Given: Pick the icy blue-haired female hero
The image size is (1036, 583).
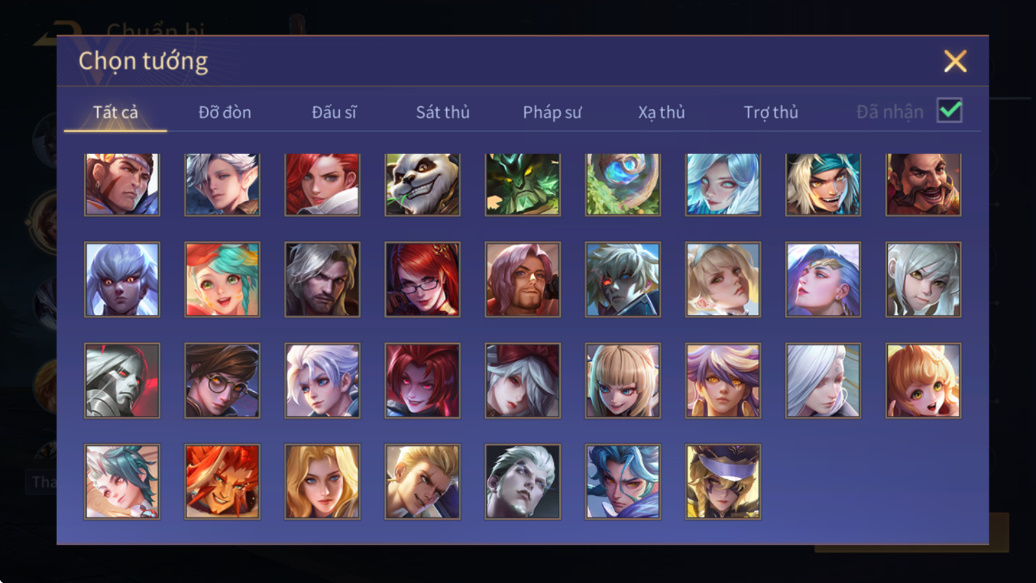Looking at the screenshot, I should [723, 184].
